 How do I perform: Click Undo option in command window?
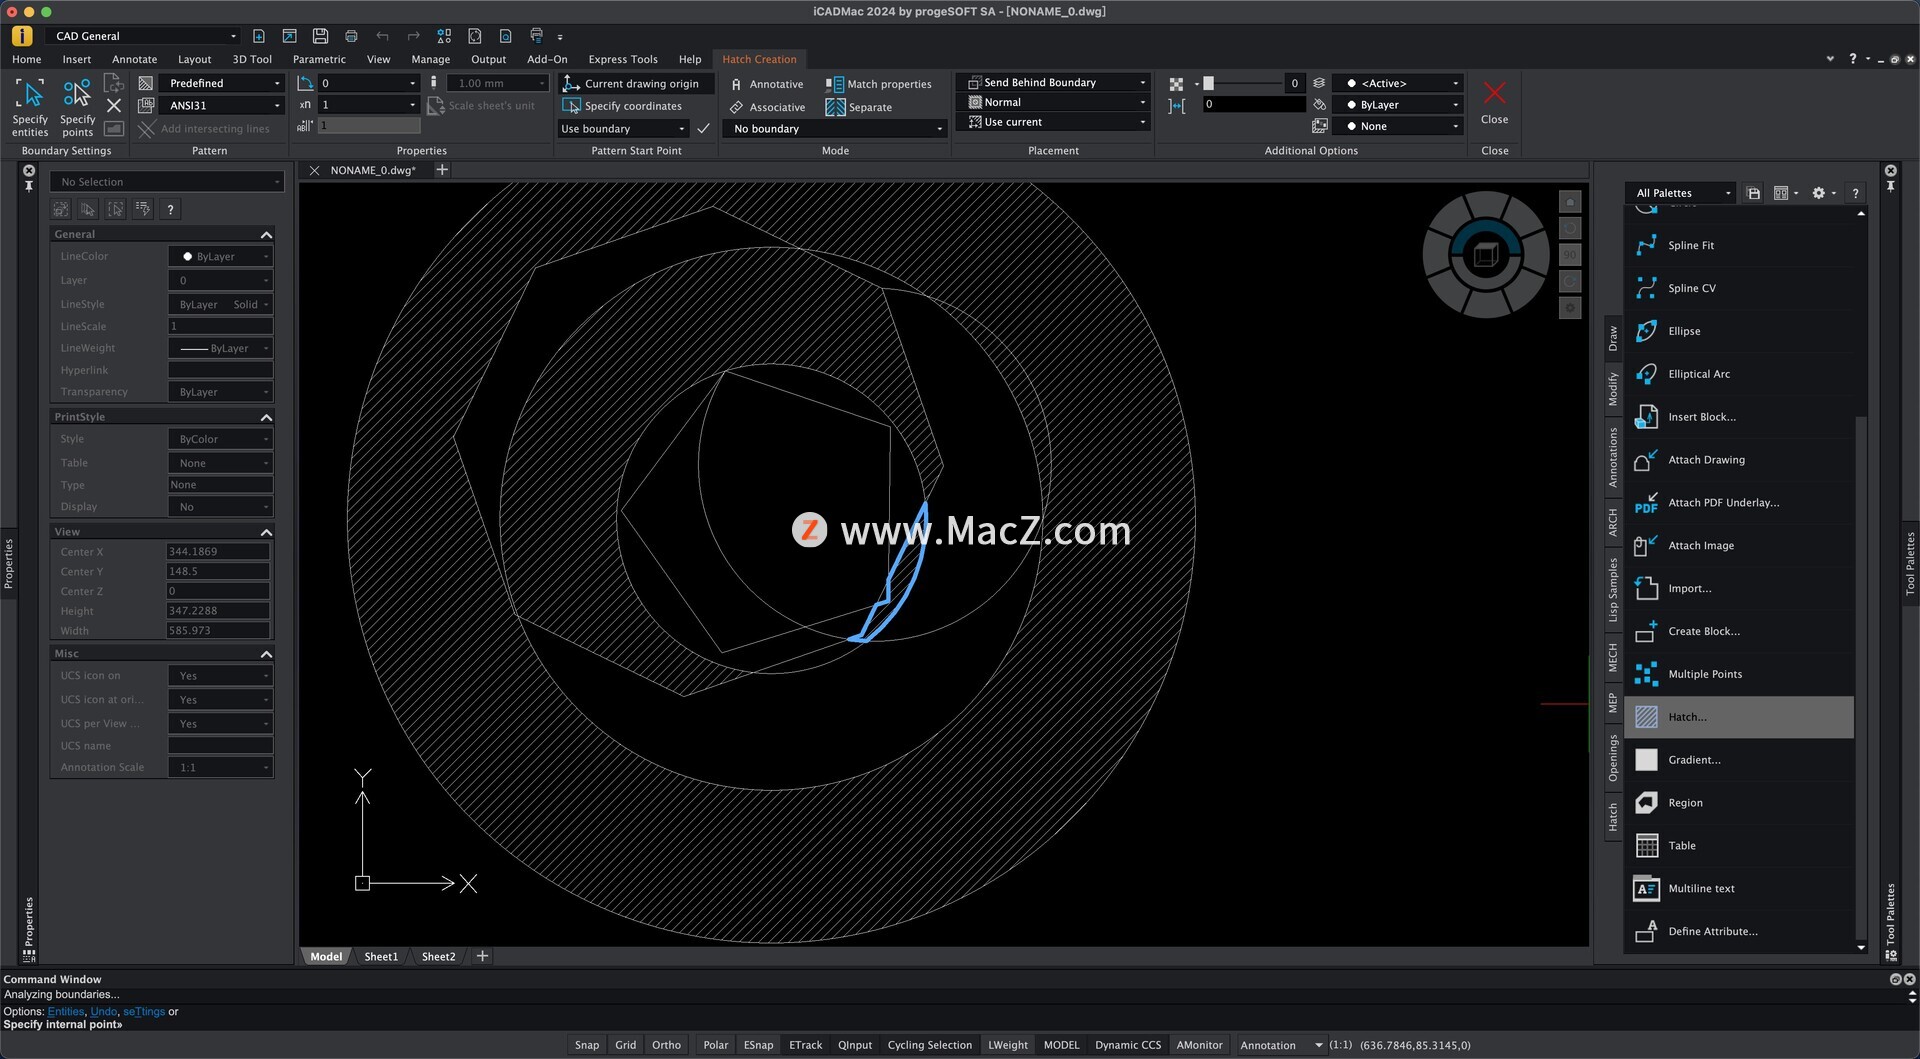pyautogui.click(x=103, y=1012)
